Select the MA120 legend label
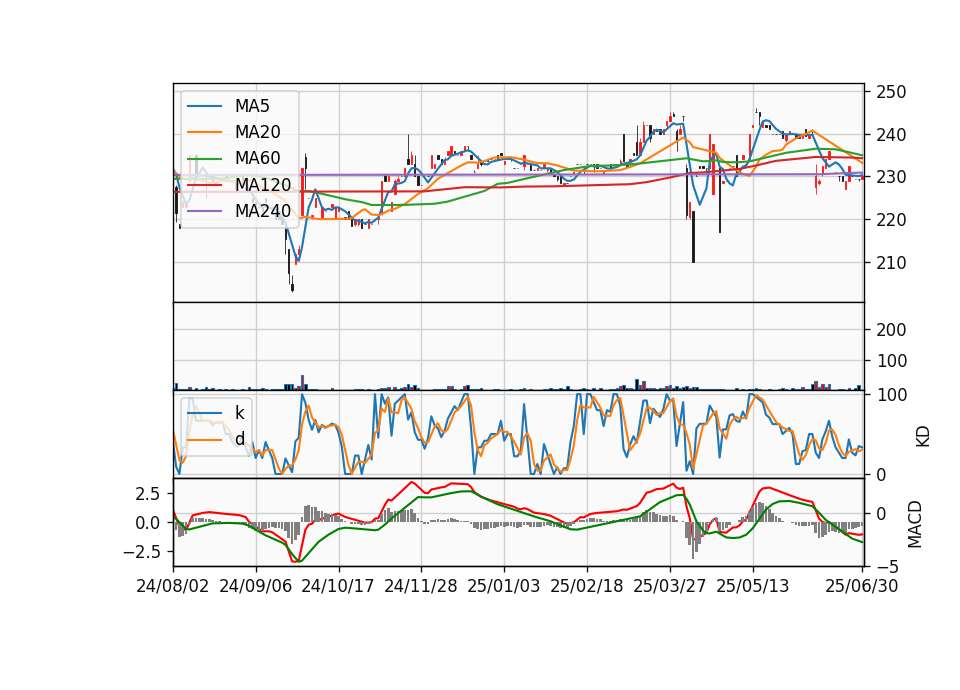960x690 pixels. coord(263,184)
